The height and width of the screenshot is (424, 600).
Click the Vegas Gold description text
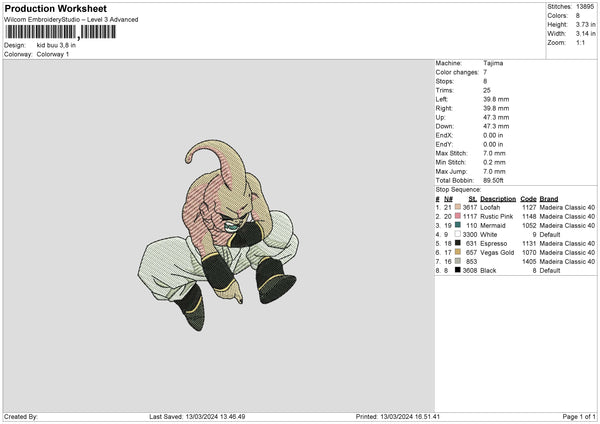point(497,252)
